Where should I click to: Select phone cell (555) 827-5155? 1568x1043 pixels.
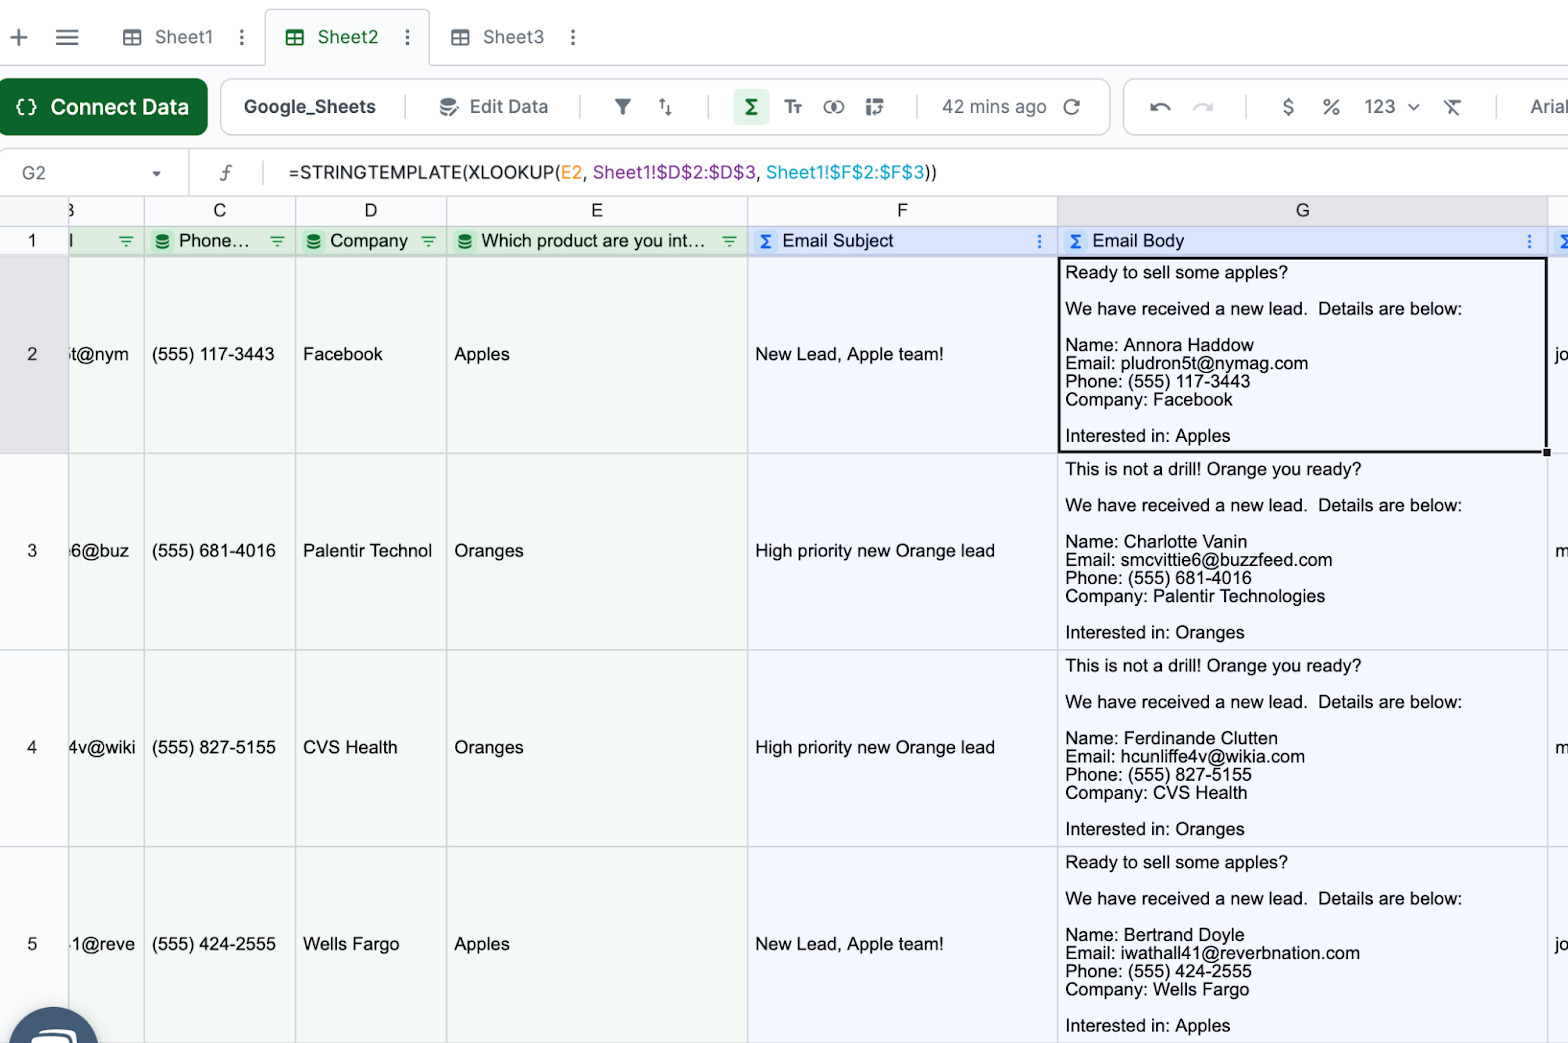[220, 748]
